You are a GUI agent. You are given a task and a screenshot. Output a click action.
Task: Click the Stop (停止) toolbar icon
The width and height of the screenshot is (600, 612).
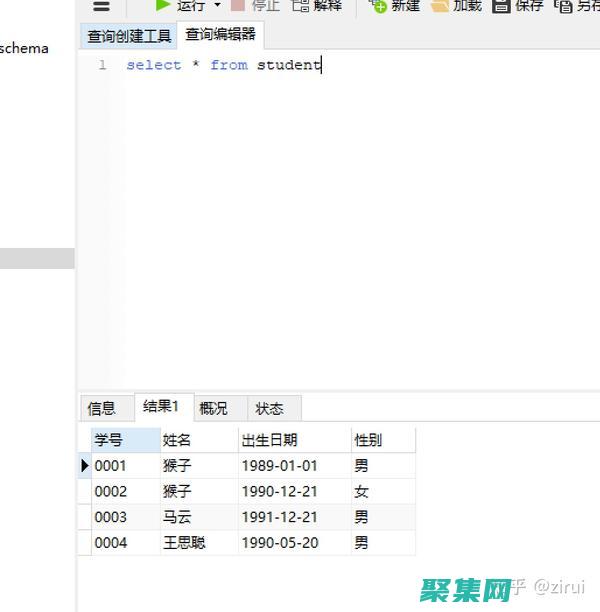pyautogui.click(x=238, y=5)
